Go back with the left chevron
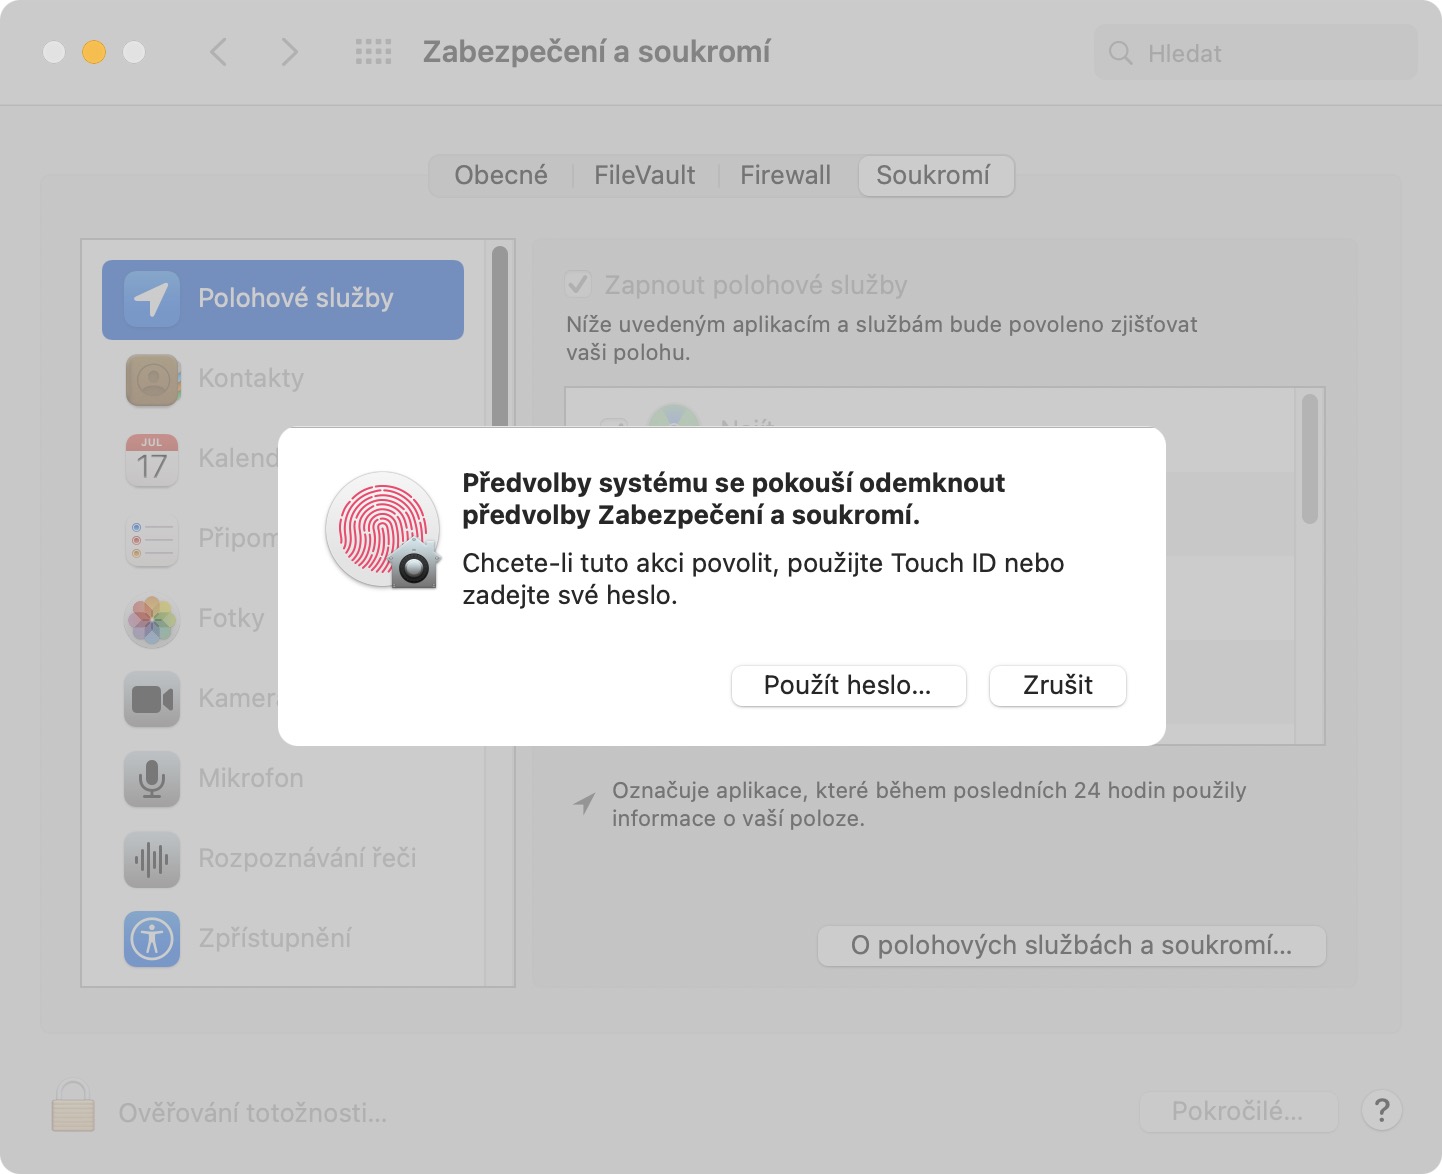The width and height of the screenshot is (1442, 1174). pos(219,52)
